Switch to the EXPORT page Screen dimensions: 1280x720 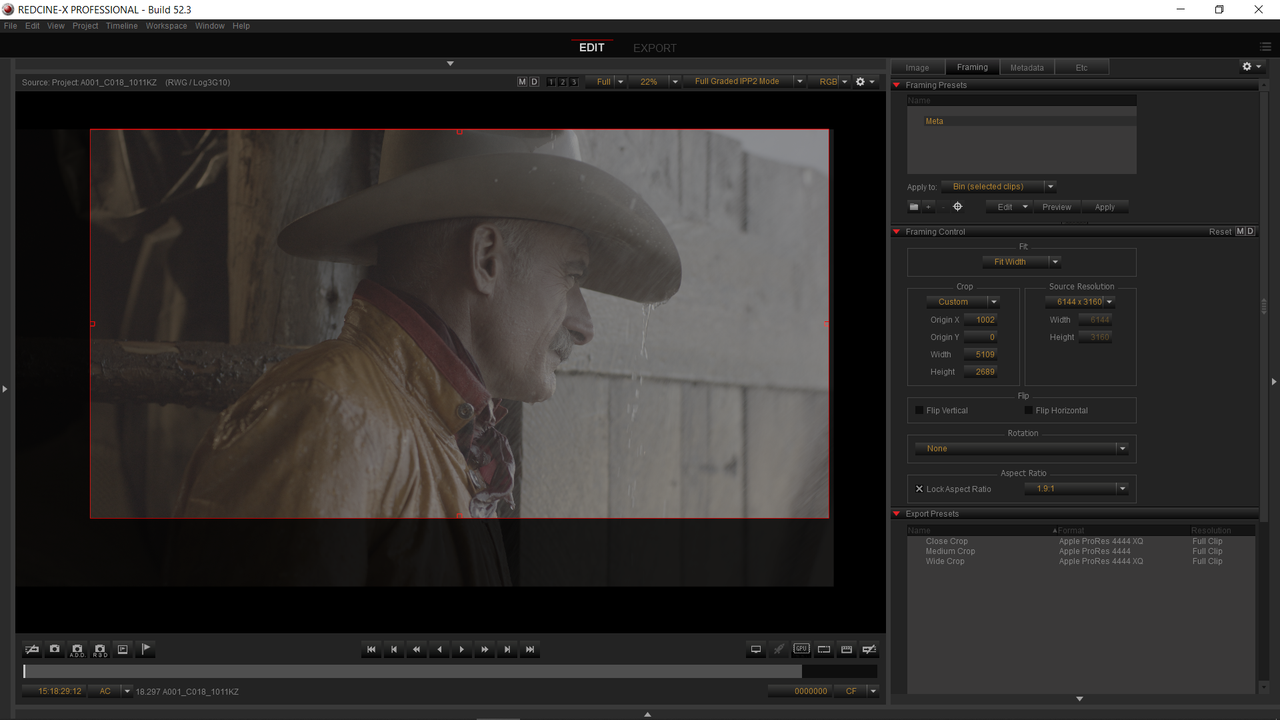coord(655,48)
